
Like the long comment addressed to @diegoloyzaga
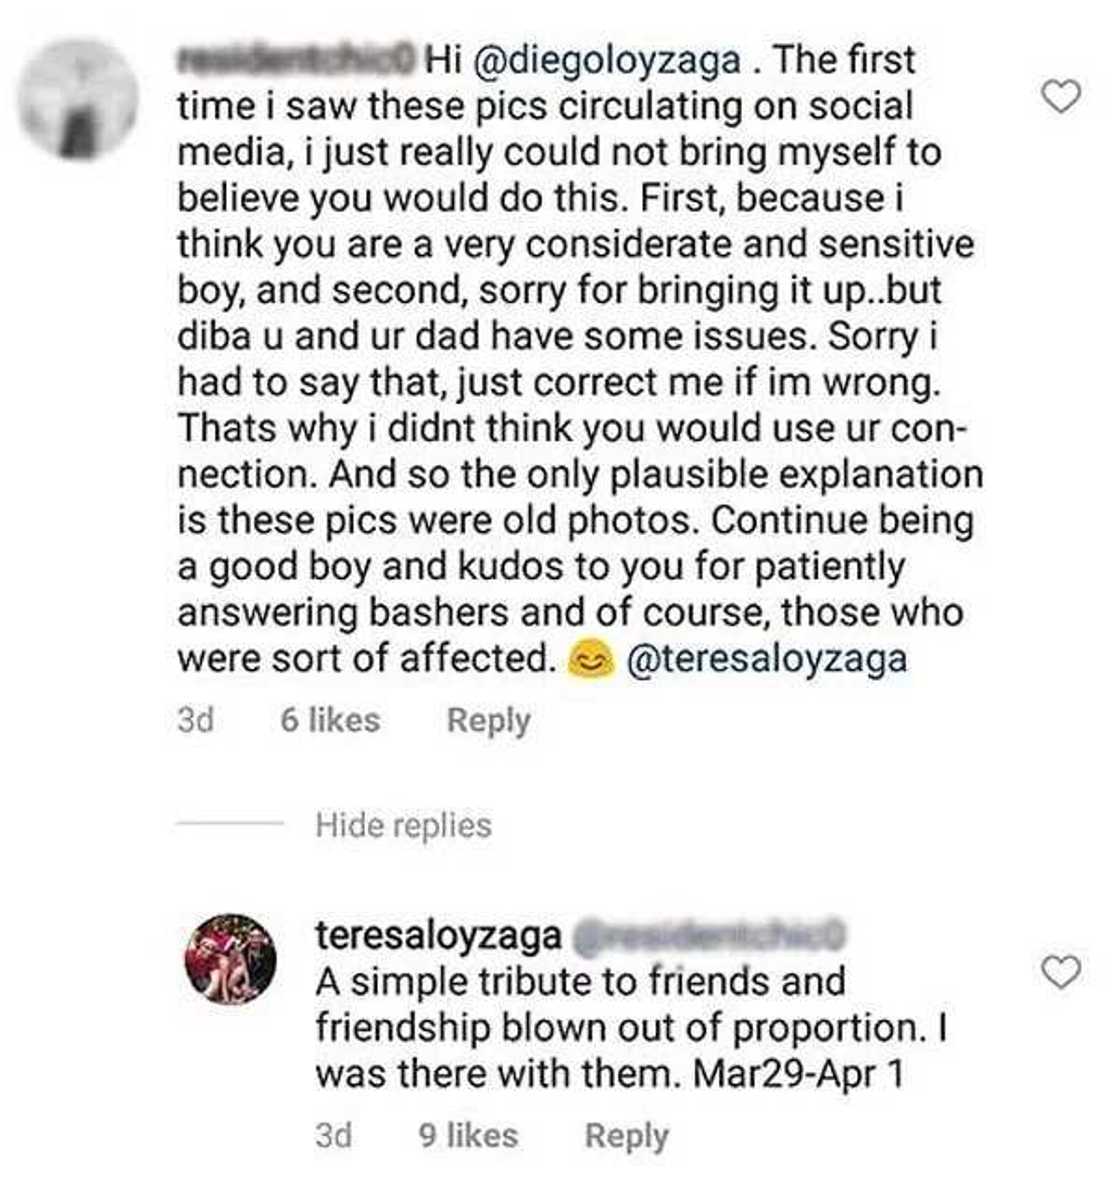[1061, 97]
